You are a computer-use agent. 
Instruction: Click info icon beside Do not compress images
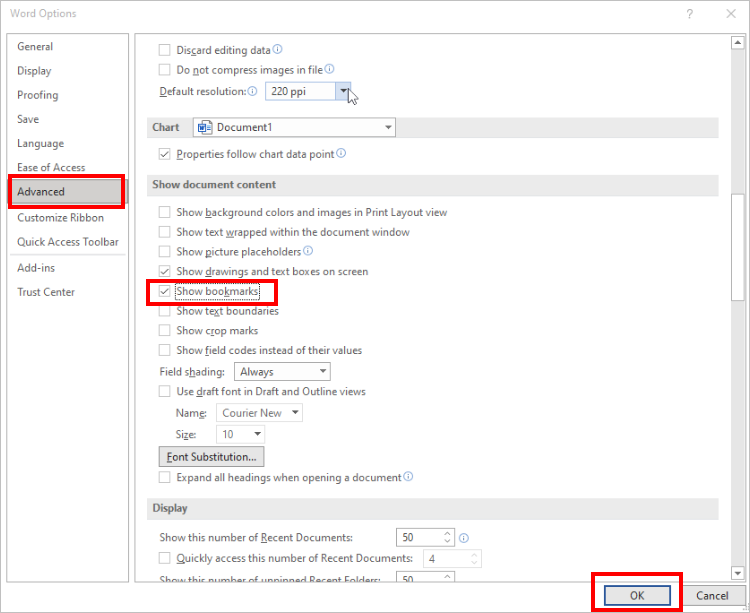pyautogui.click(x=330, y=69)
